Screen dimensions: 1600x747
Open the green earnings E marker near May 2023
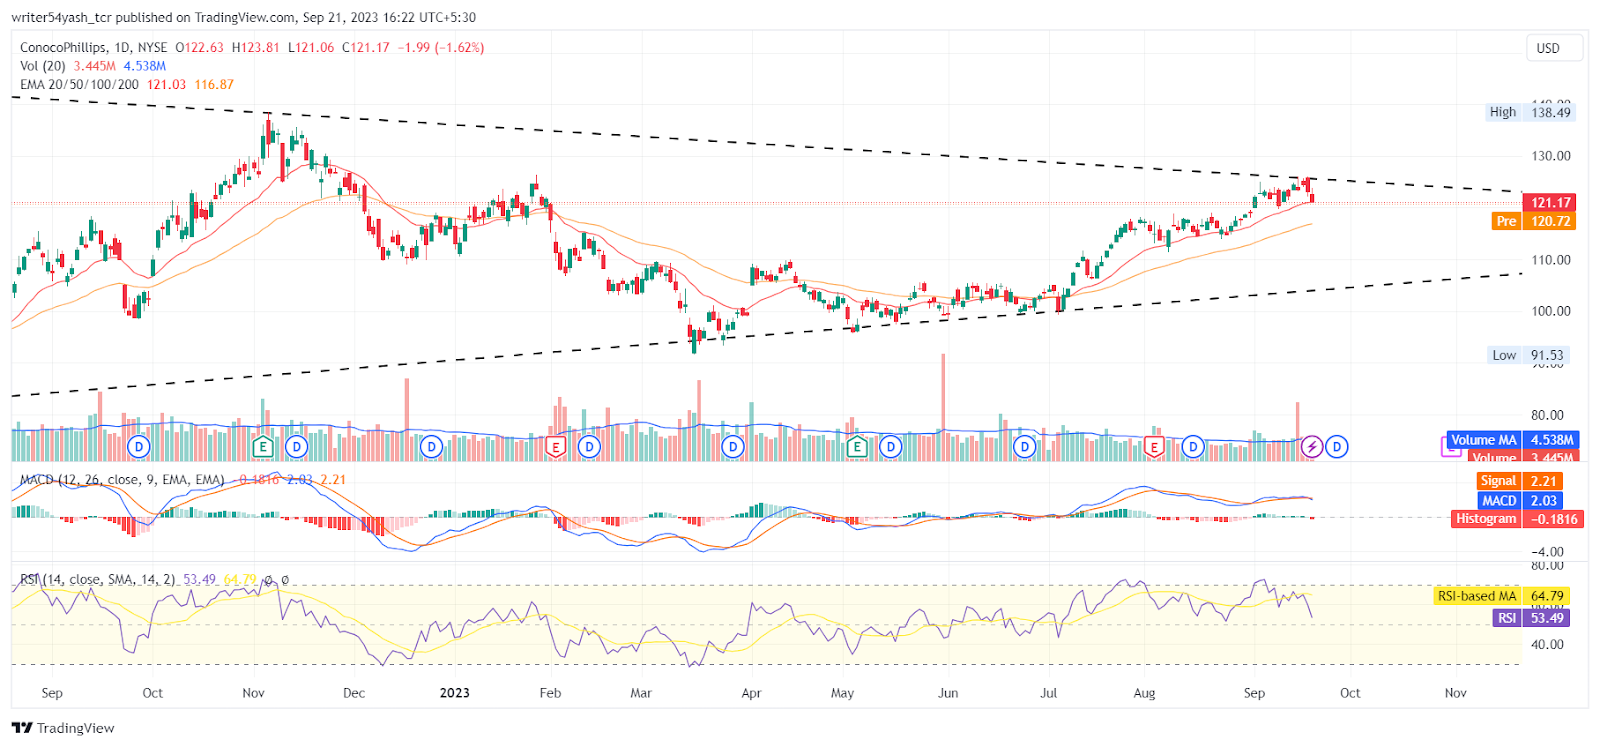coord(857,446)
